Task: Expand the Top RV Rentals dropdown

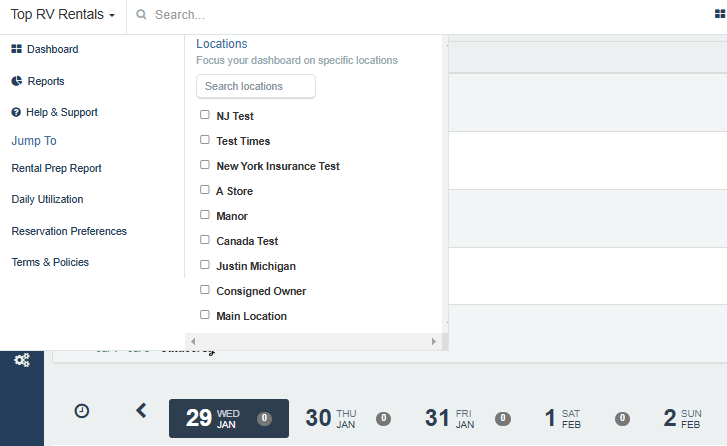Action: (63, 15)
